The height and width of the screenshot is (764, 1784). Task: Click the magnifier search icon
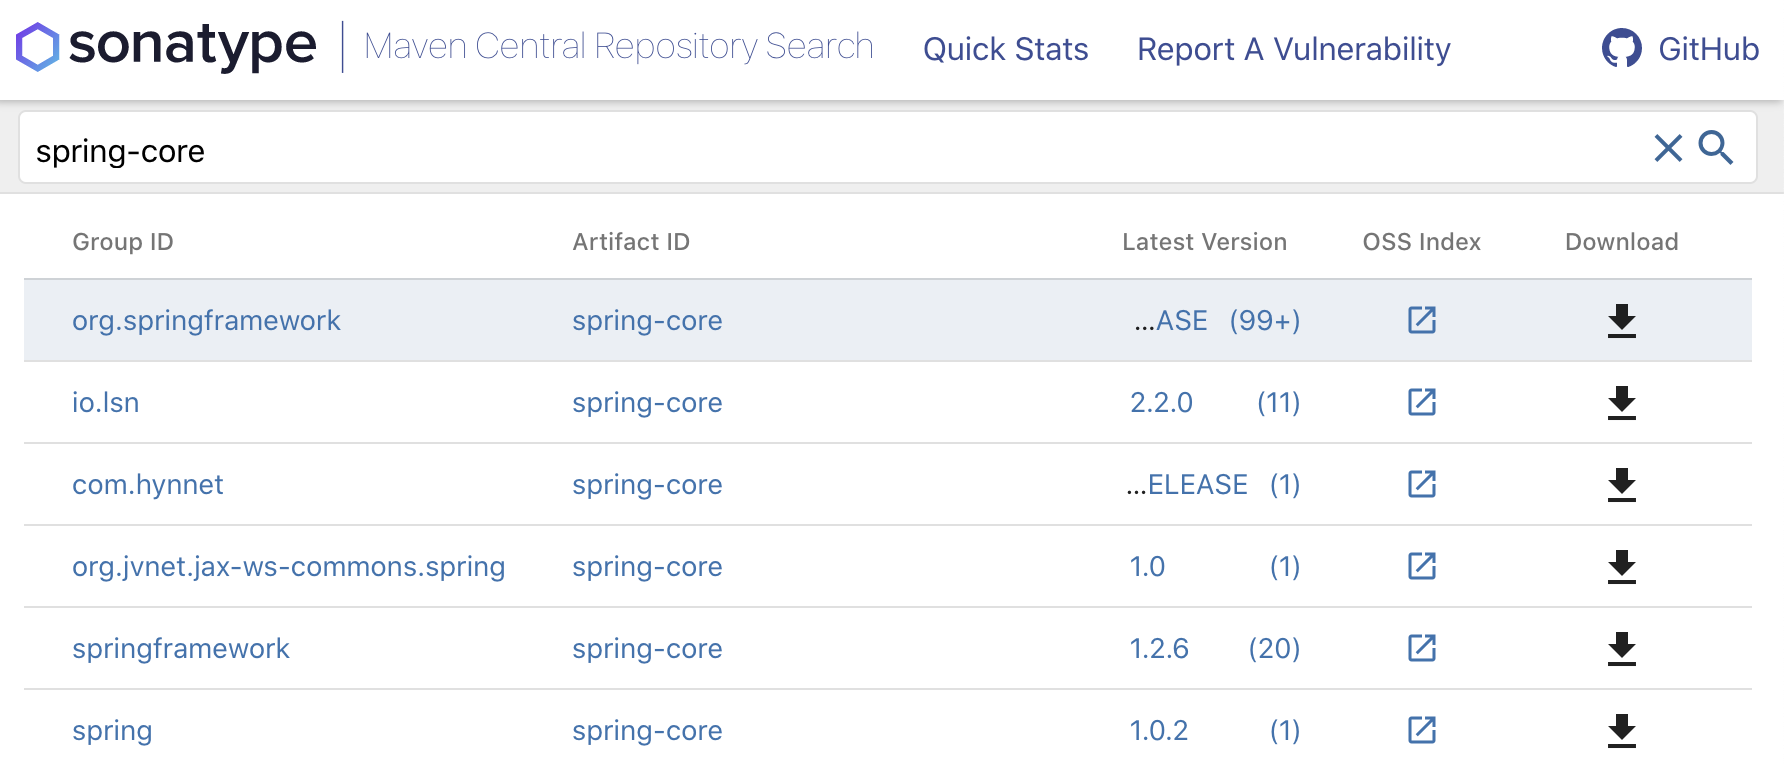[x=1716, y=148]
